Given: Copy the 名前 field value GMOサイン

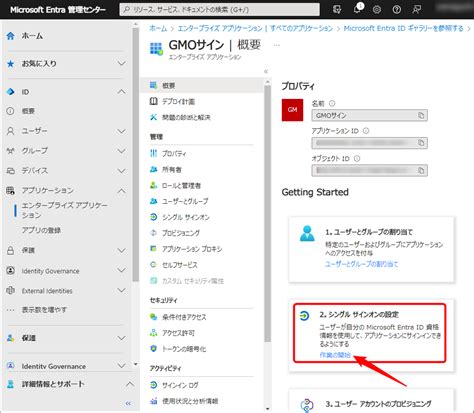Looking at the screenshot, I should pos(421,115).
